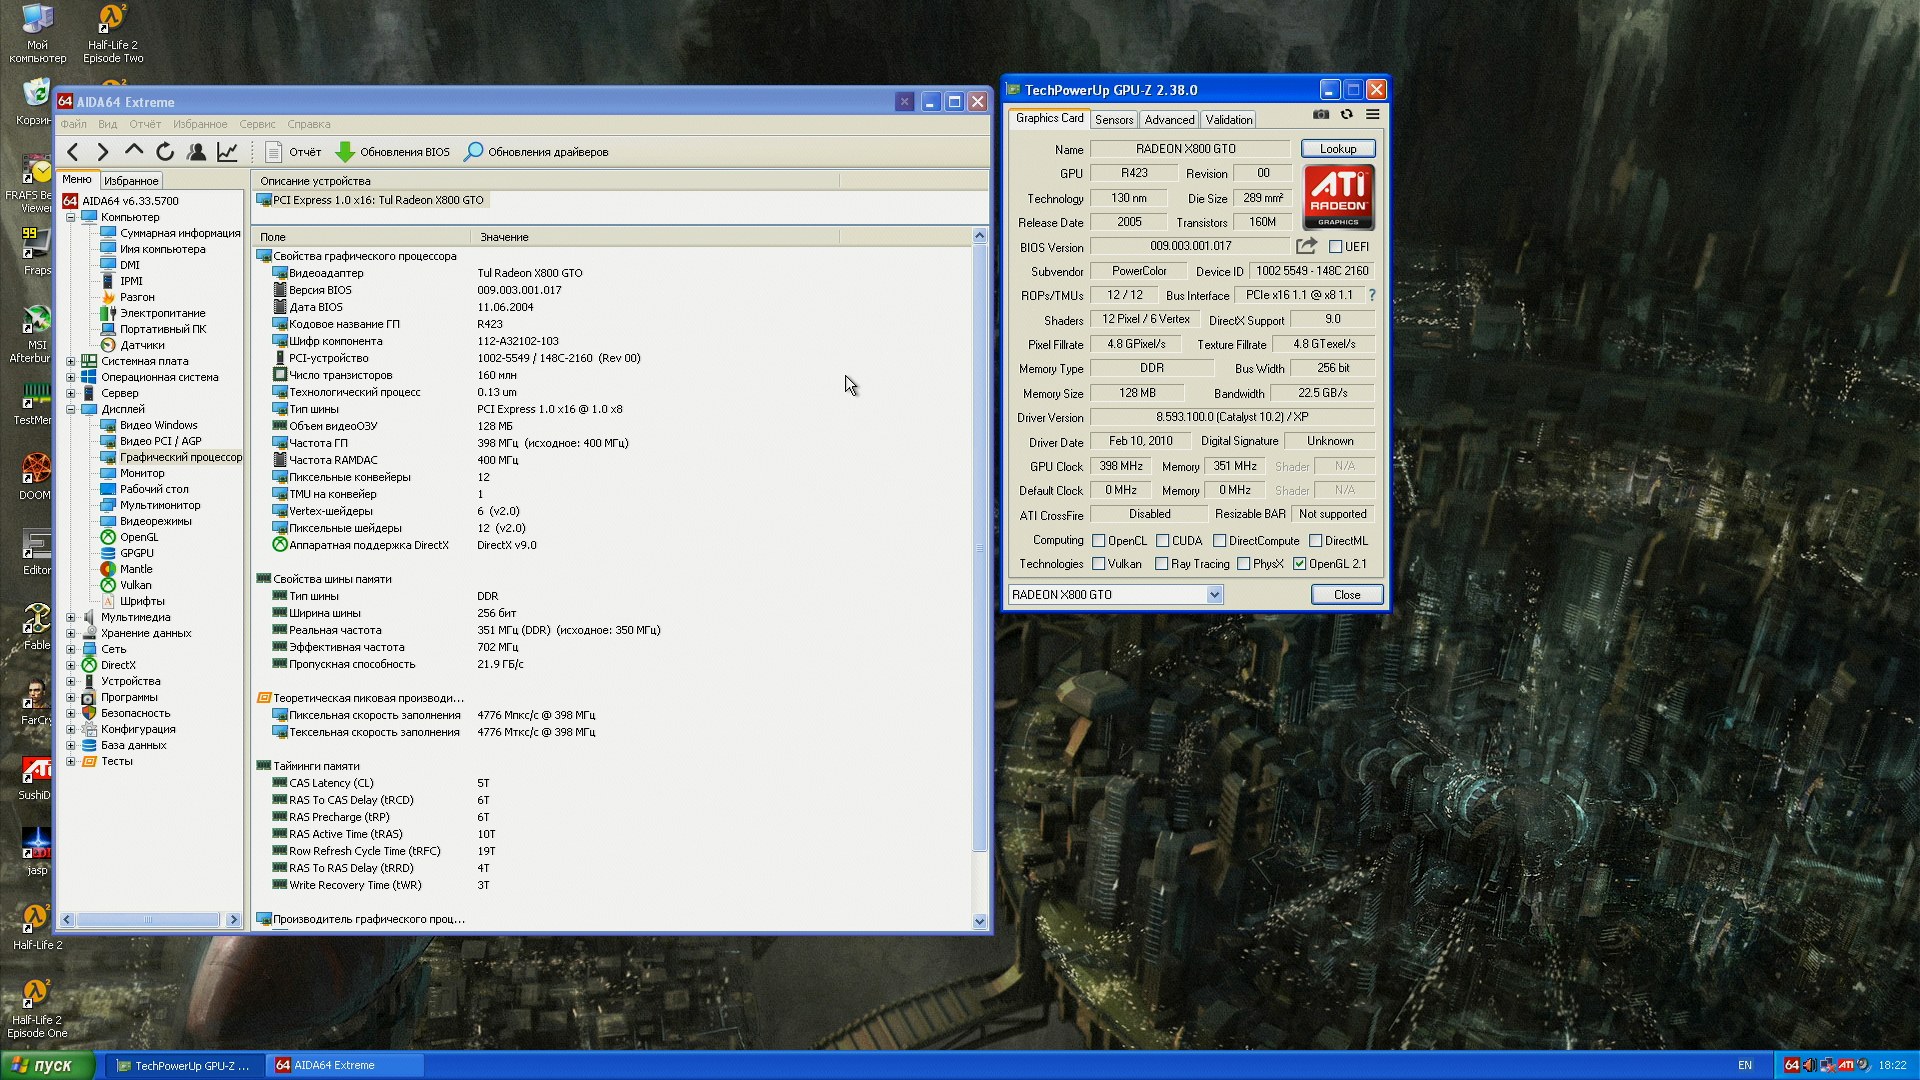
Task: Expand the Мультимедиа tree node
Action: [71, 618]
